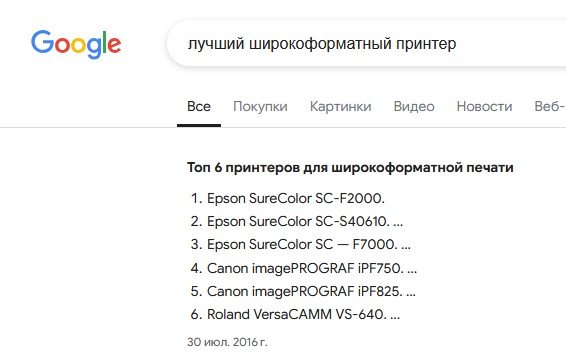Open the 'Картинки' tab
Image resolution: width=566 pixels, height=362 pixels.
click(340, 106)
